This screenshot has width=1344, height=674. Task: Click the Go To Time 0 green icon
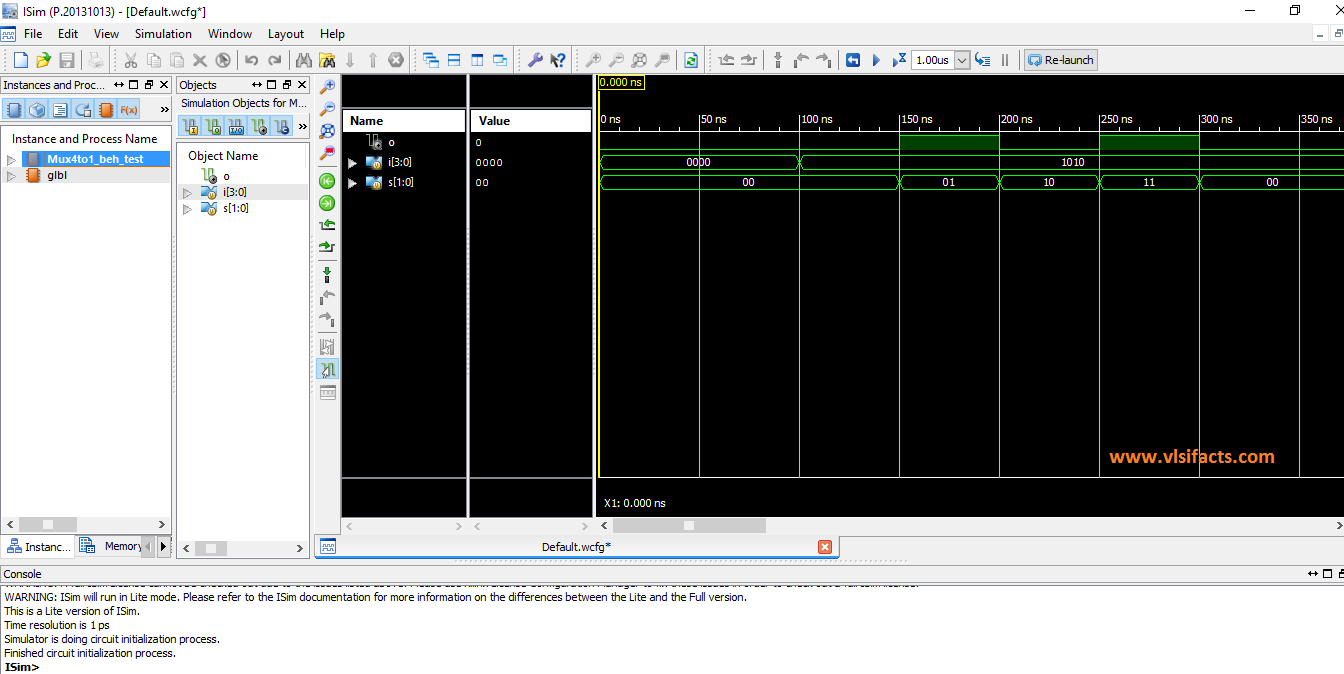pos(326,180)
